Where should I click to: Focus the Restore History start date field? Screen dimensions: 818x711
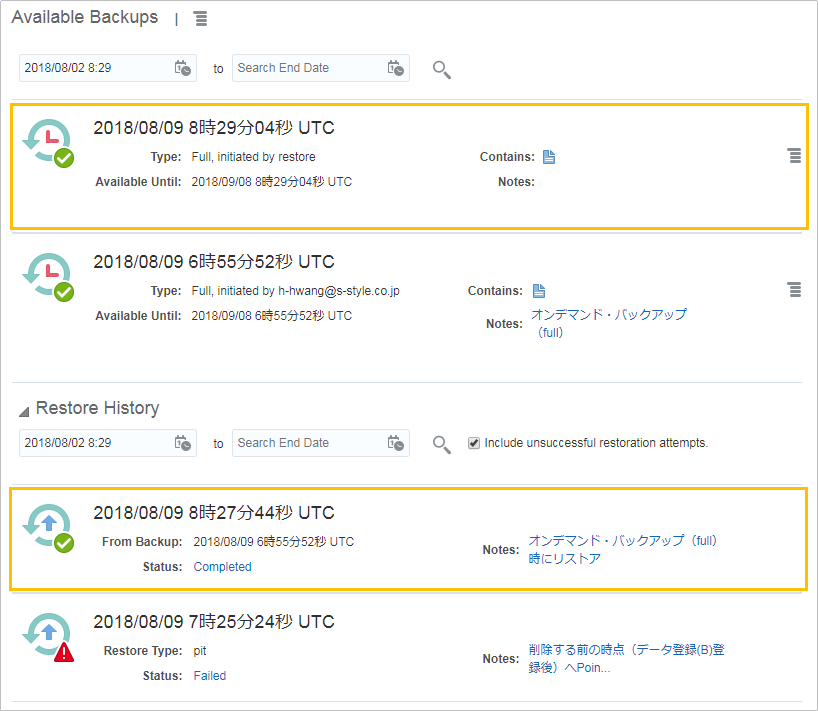97,443
